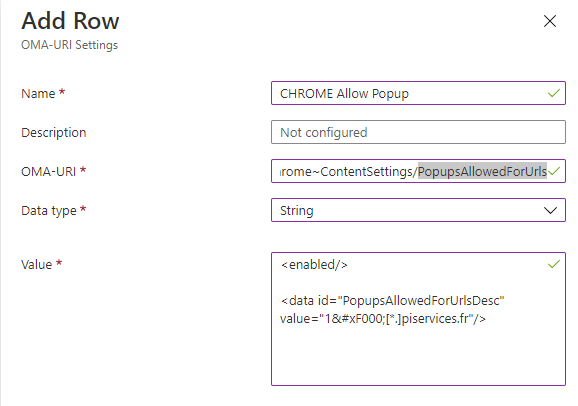Select the Description label
Viewport: 578px width, 406px height.
[53, 132]
